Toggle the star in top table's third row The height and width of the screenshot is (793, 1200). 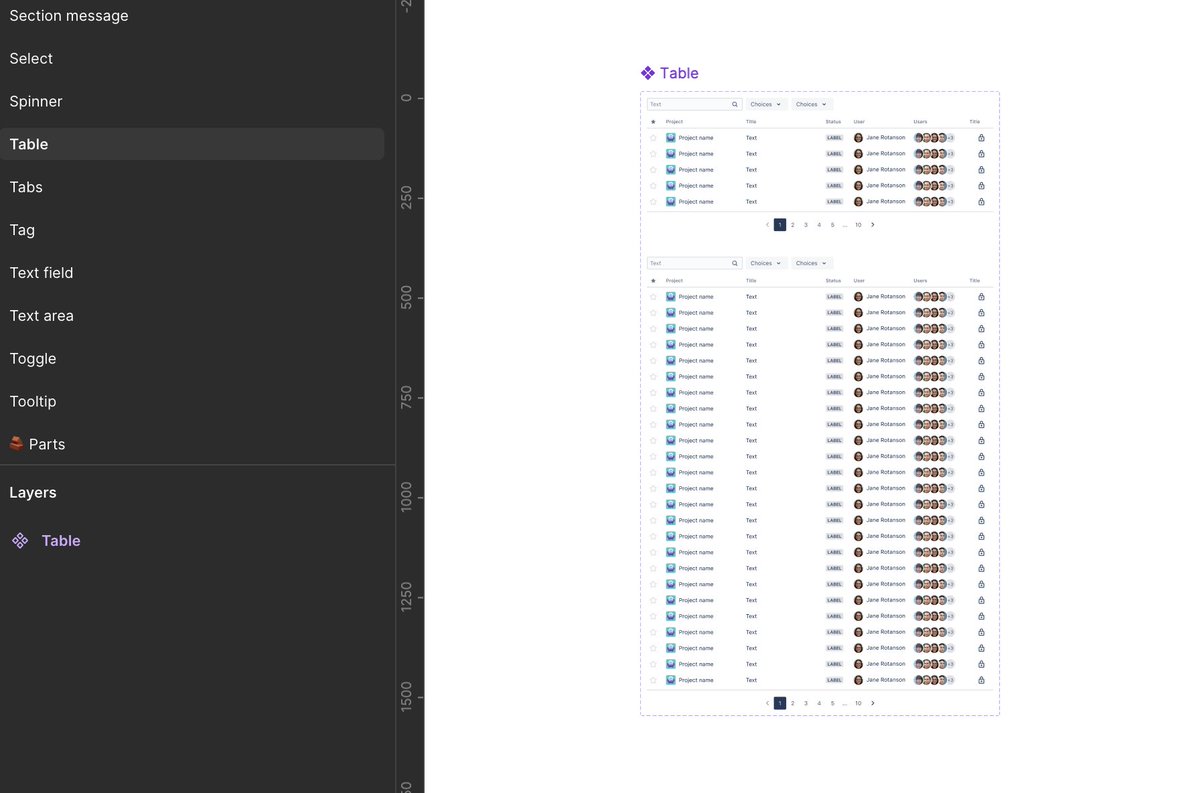coord(654,170)
